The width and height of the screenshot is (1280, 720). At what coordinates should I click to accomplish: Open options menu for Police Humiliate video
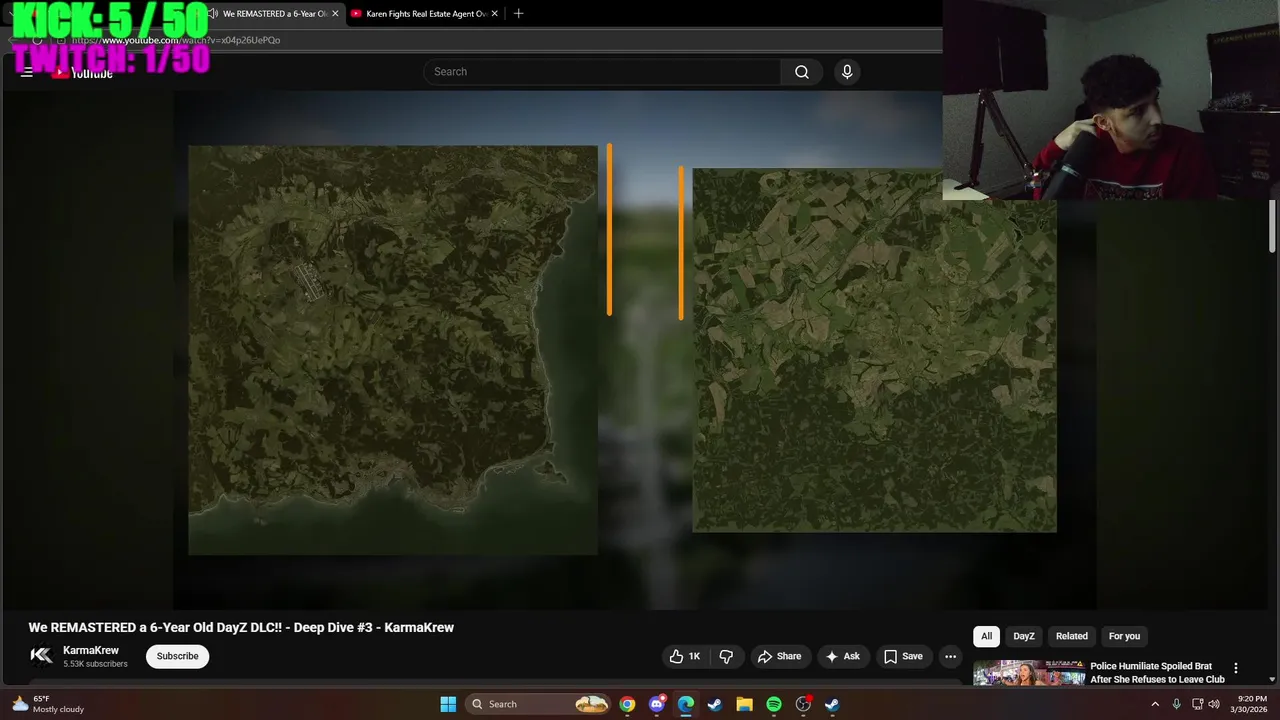pos(1236,668)
